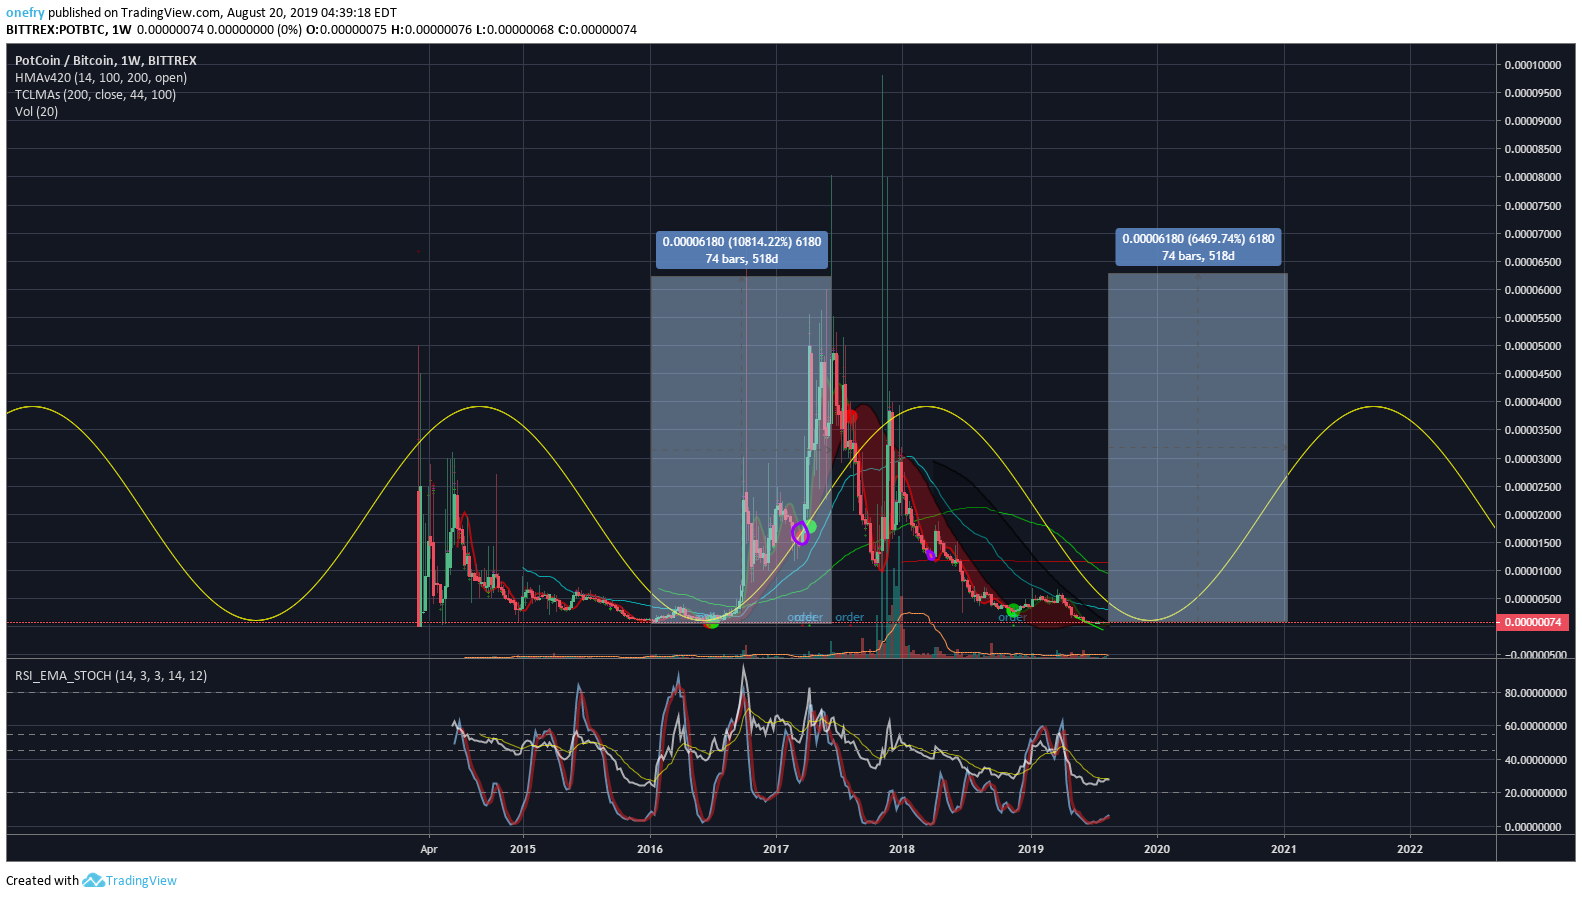Click the 2016 label on the time axis
1582x898 pixels.
click(x=650, y=849)
